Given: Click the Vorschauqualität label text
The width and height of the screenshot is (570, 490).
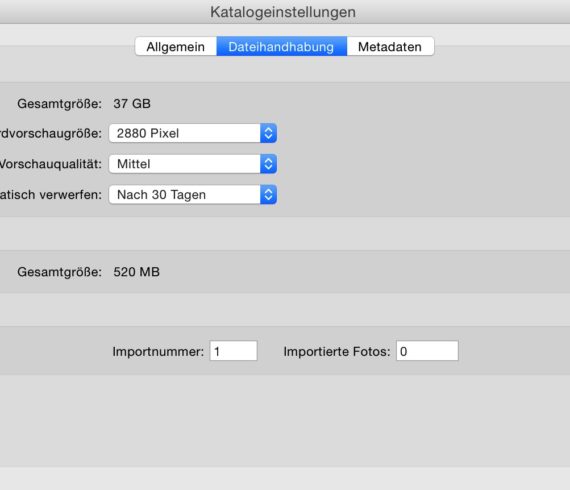Looking at the screenshot, I should coord(51,164).
